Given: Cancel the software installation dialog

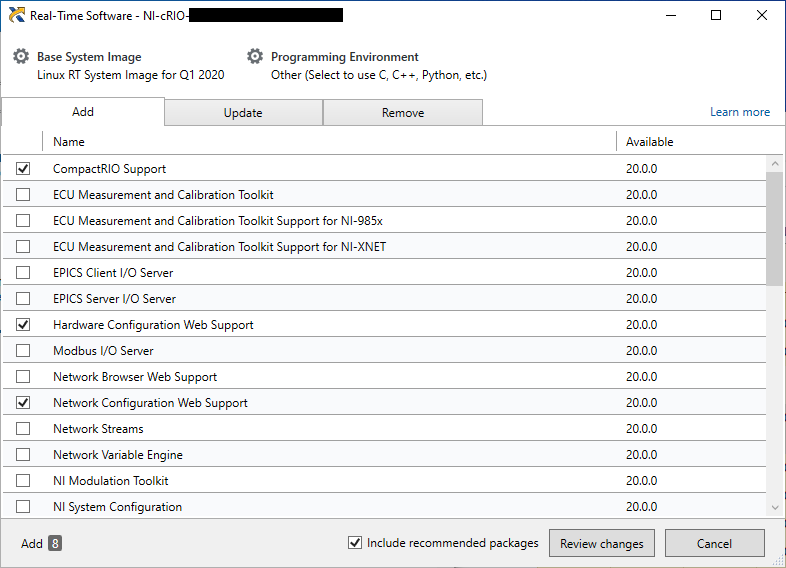Looking at the screenshot, I should [714, 544].
